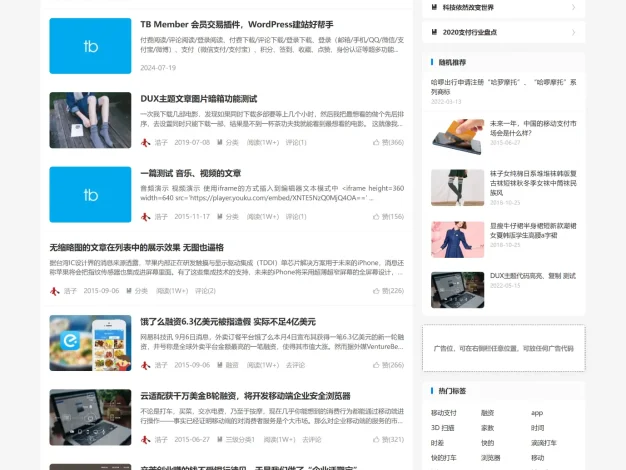The image size is (626, 470).
Task: Open tb thumbnail of 音乐、视频 article
Action: [x=90, y=194]
